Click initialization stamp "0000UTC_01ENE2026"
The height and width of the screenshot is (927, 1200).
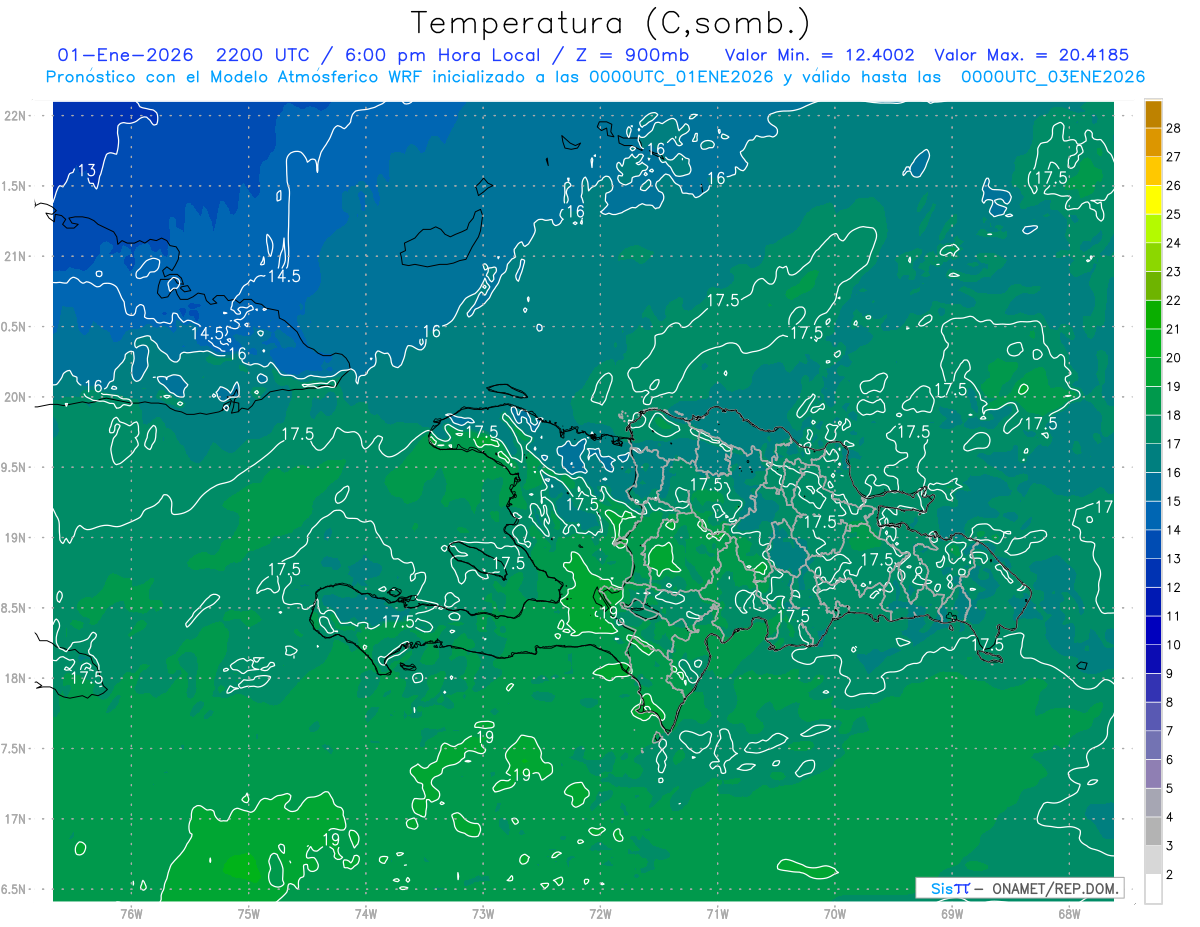(x=681, y=77)
